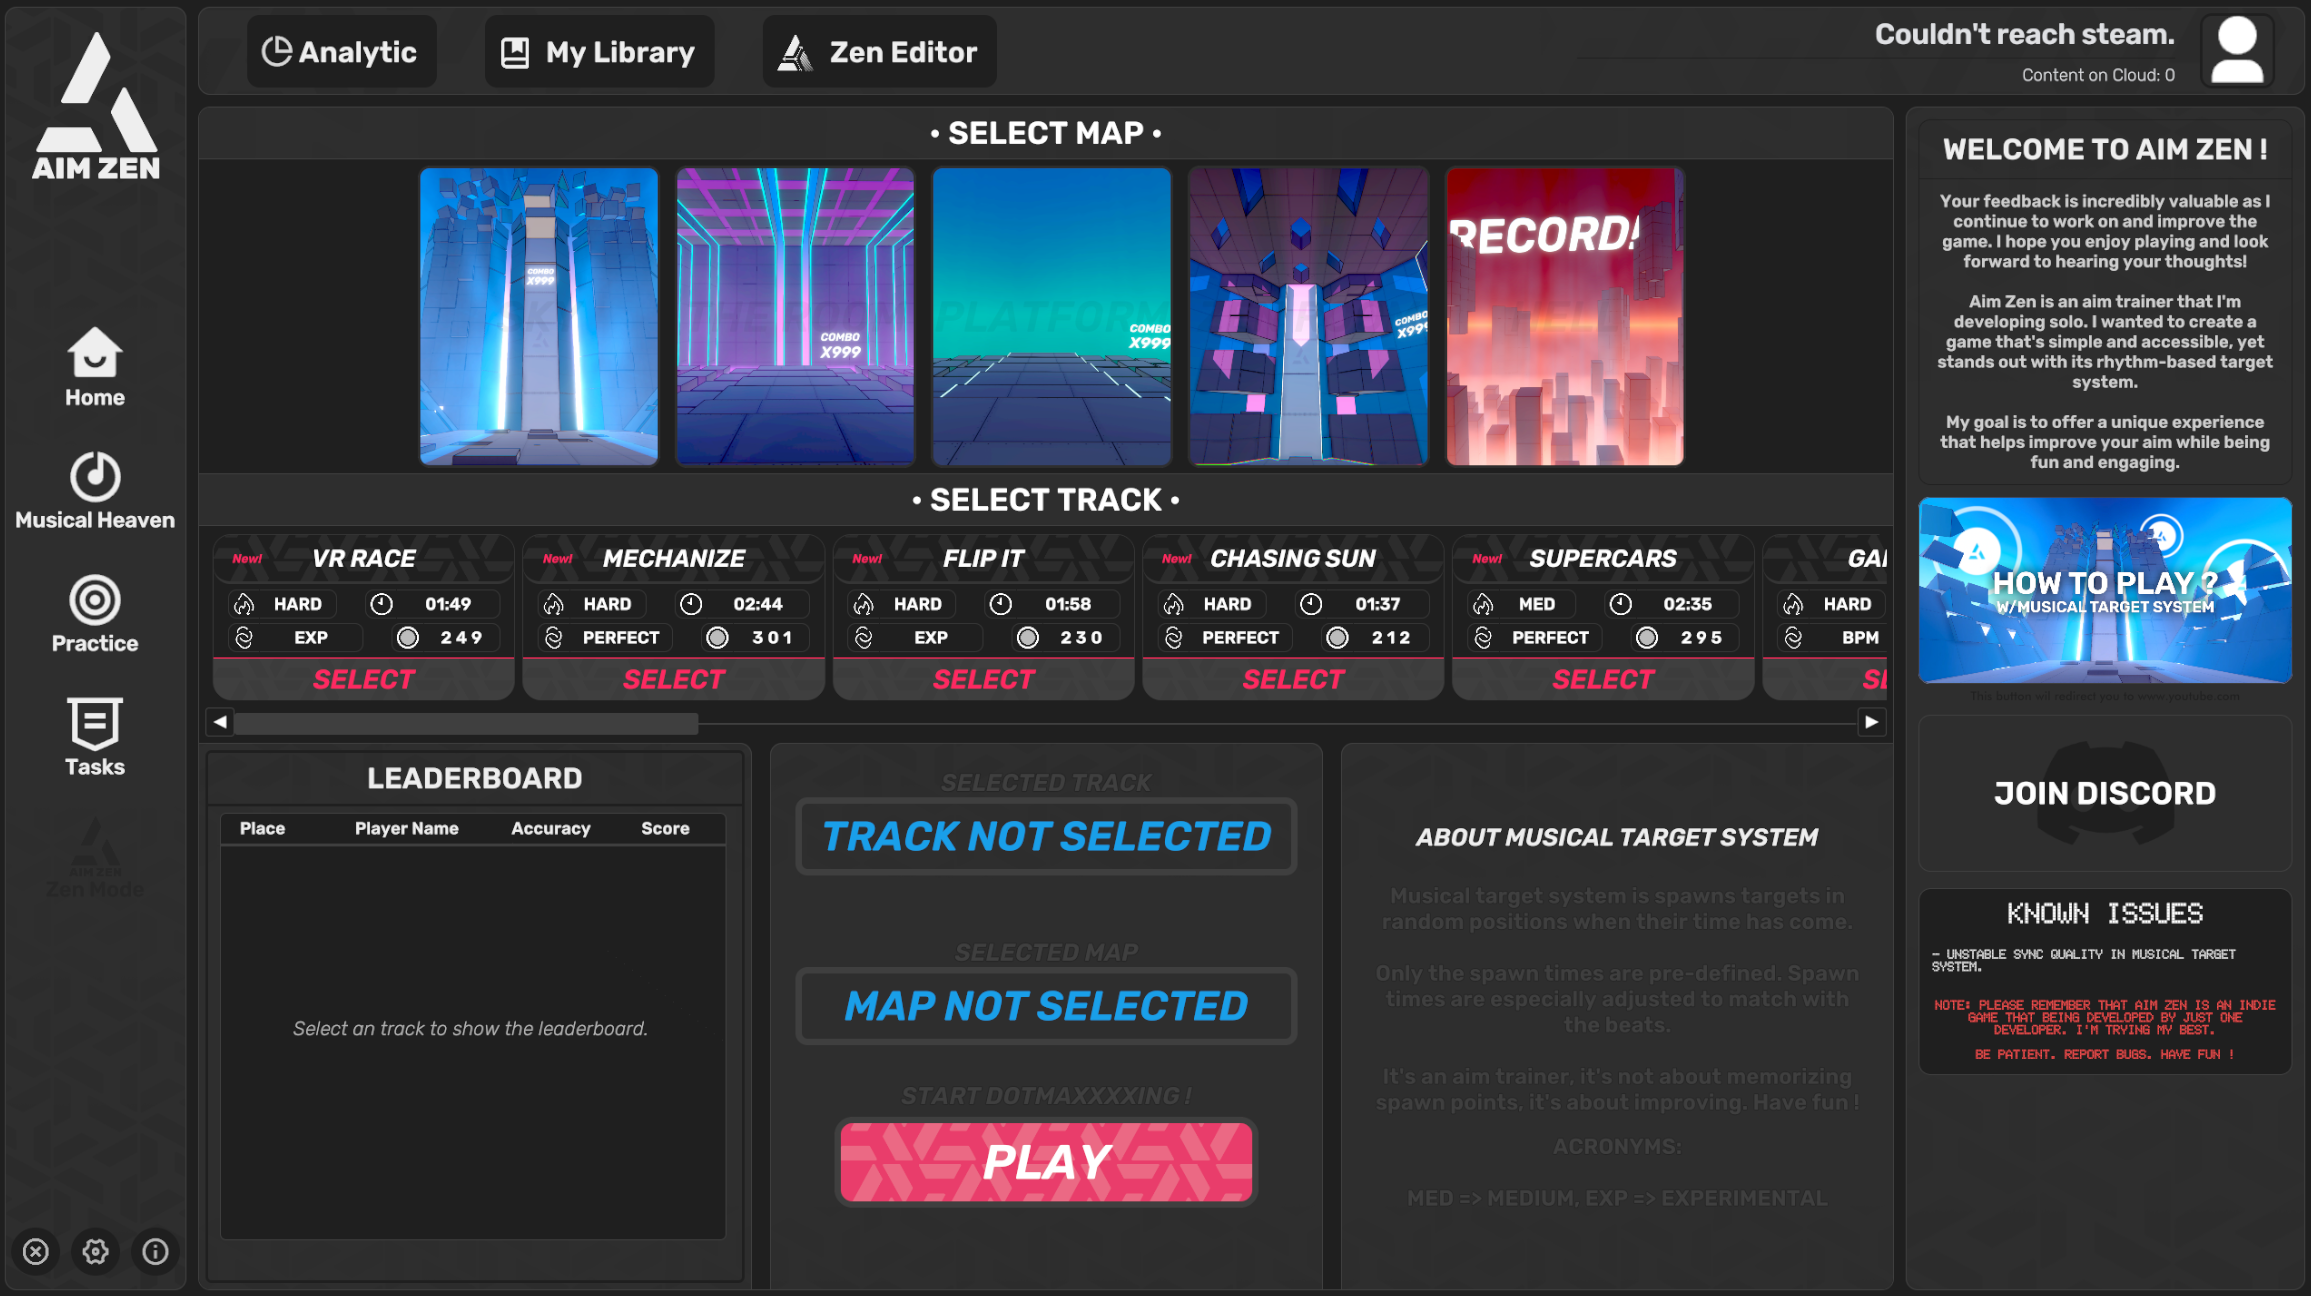Viewport: 2311px width, 1296px height.
Task: Click 'Content on Cloud: 0' text
Action: coord(2098,75)
